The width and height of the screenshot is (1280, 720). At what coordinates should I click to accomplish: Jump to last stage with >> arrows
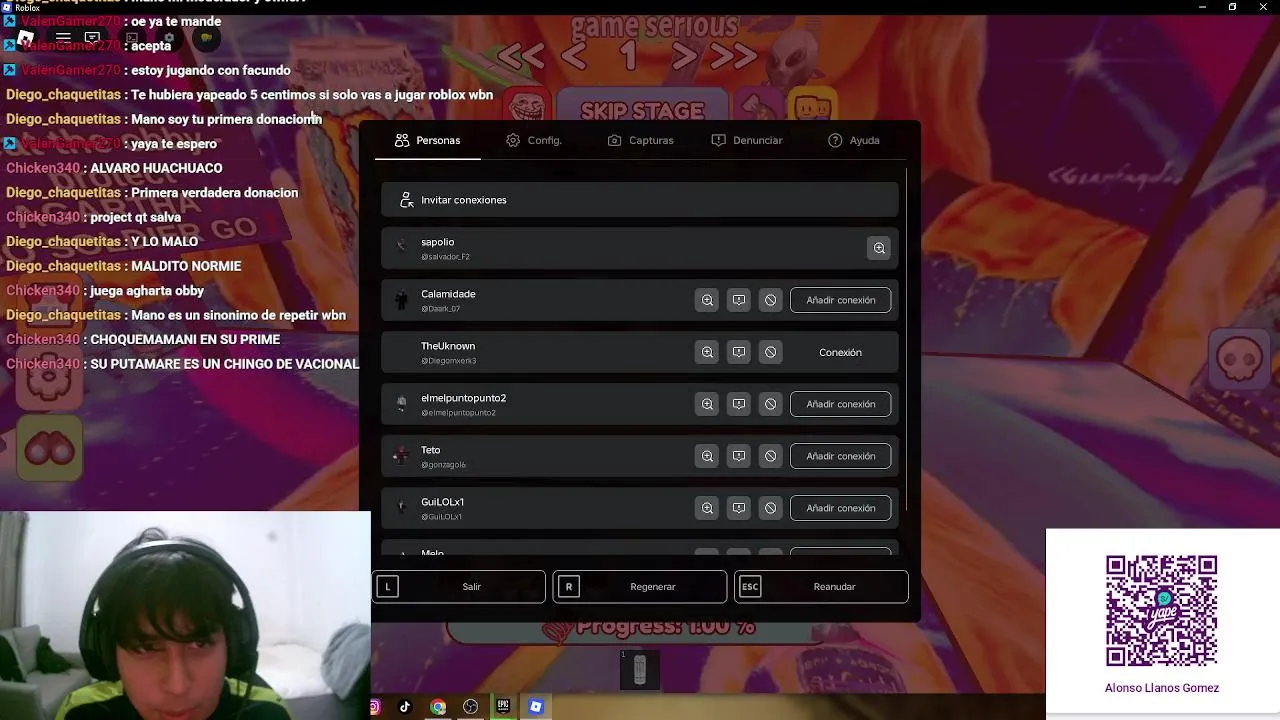[735, 57]
